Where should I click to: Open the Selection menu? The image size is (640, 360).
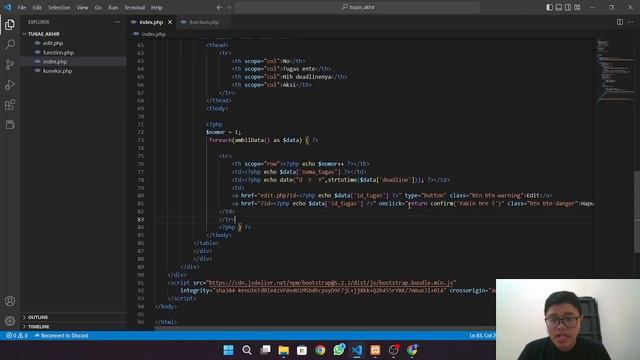tap(59, 7)
